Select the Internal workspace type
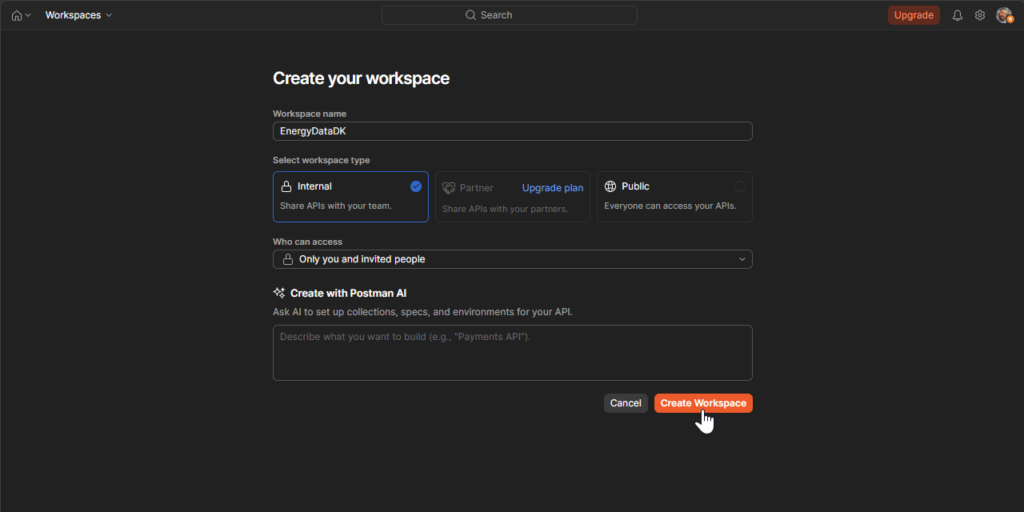 [x=351, y=197]
